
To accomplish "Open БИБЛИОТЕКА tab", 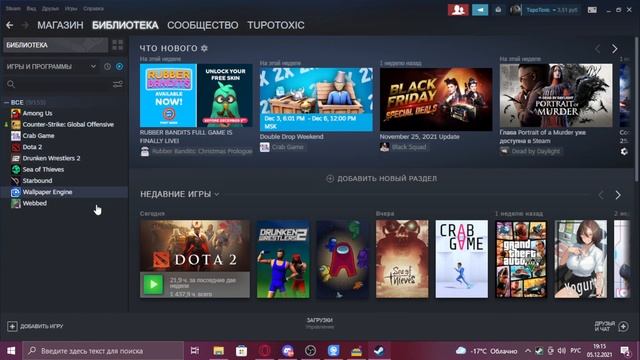I will [125, 25].
